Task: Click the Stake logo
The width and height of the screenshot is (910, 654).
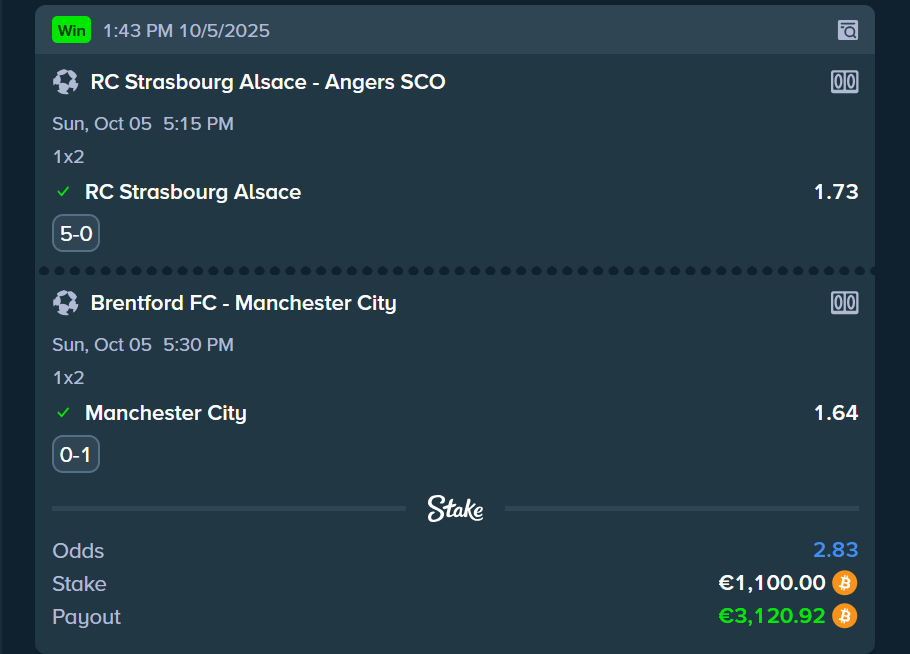Action: point(455,509)
